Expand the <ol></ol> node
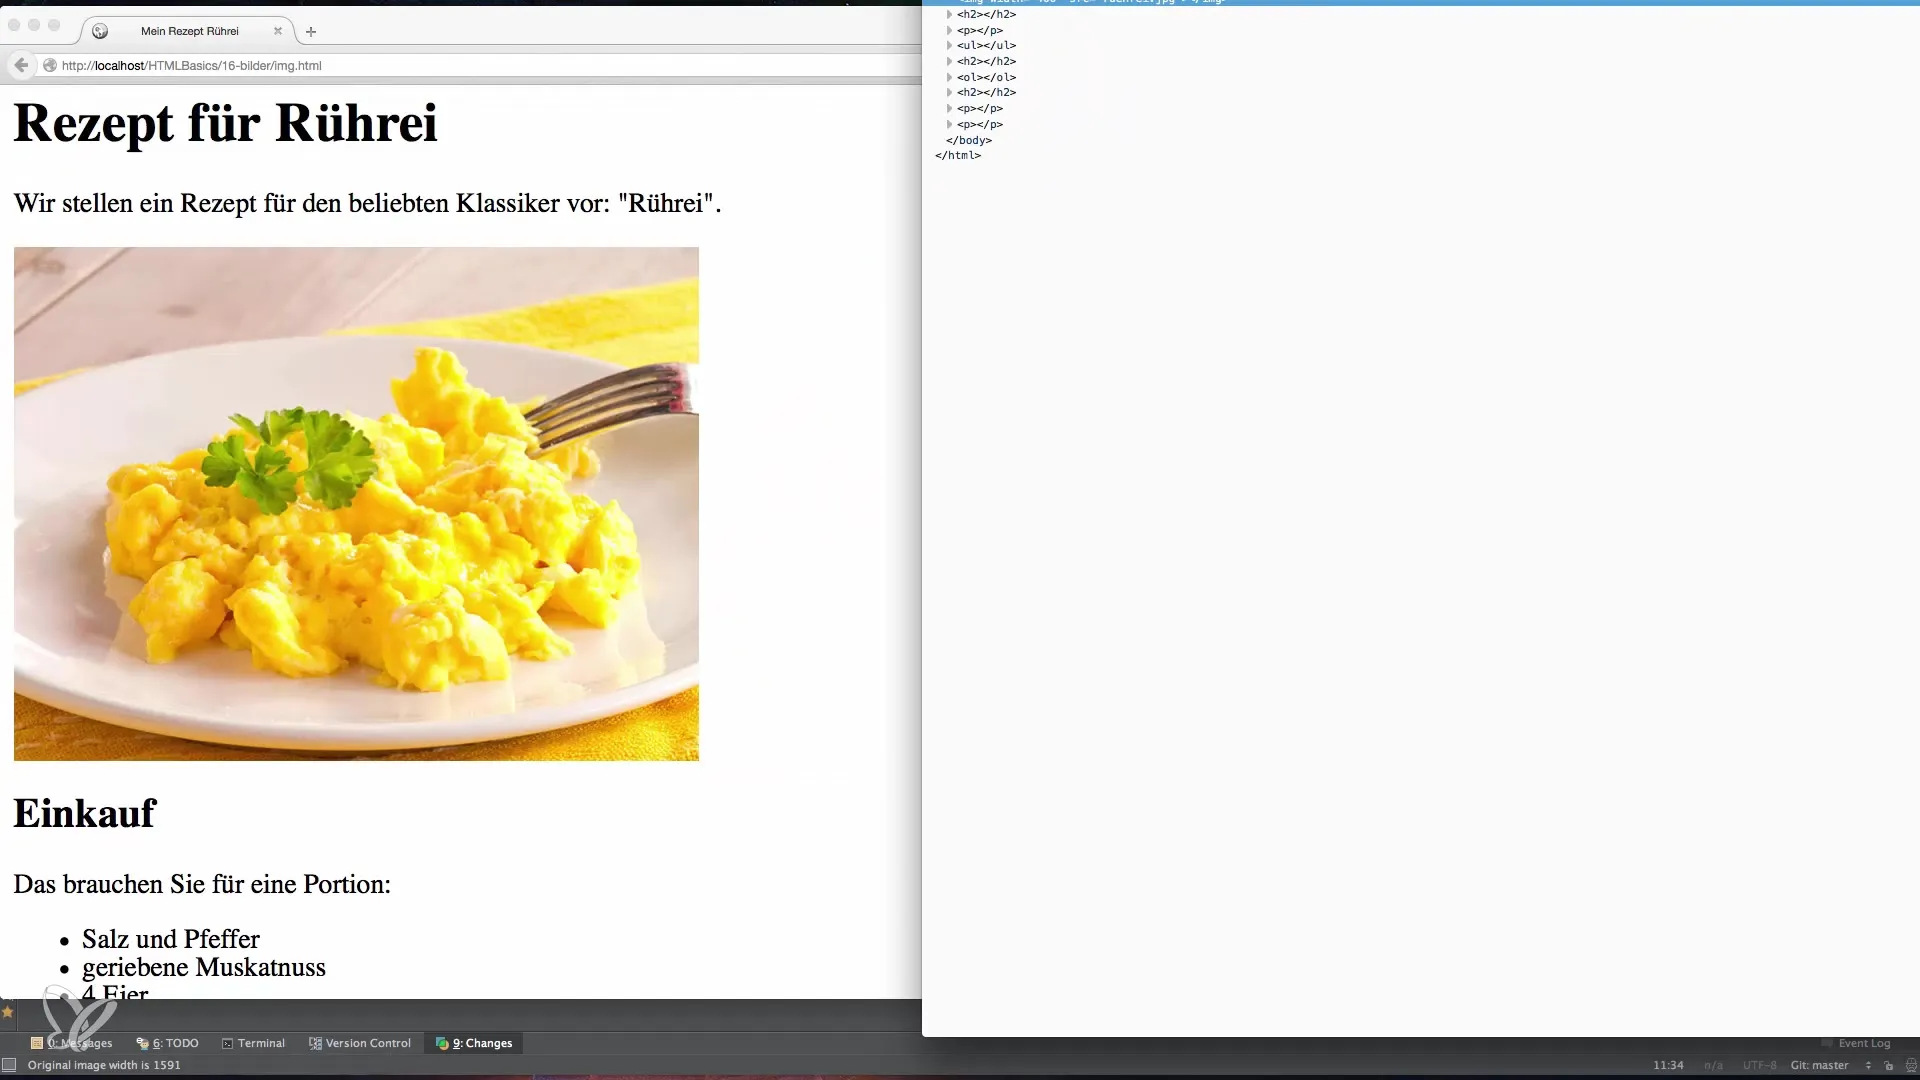Screen dimensions: 1920x1080 tap(949, 77)
